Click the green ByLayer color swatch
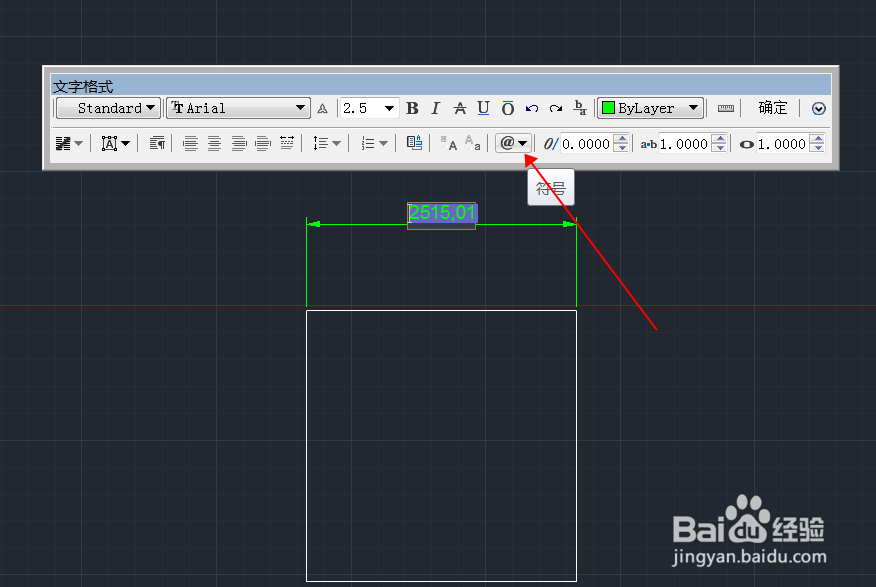 pyautogui.click(x=608, y=108)
